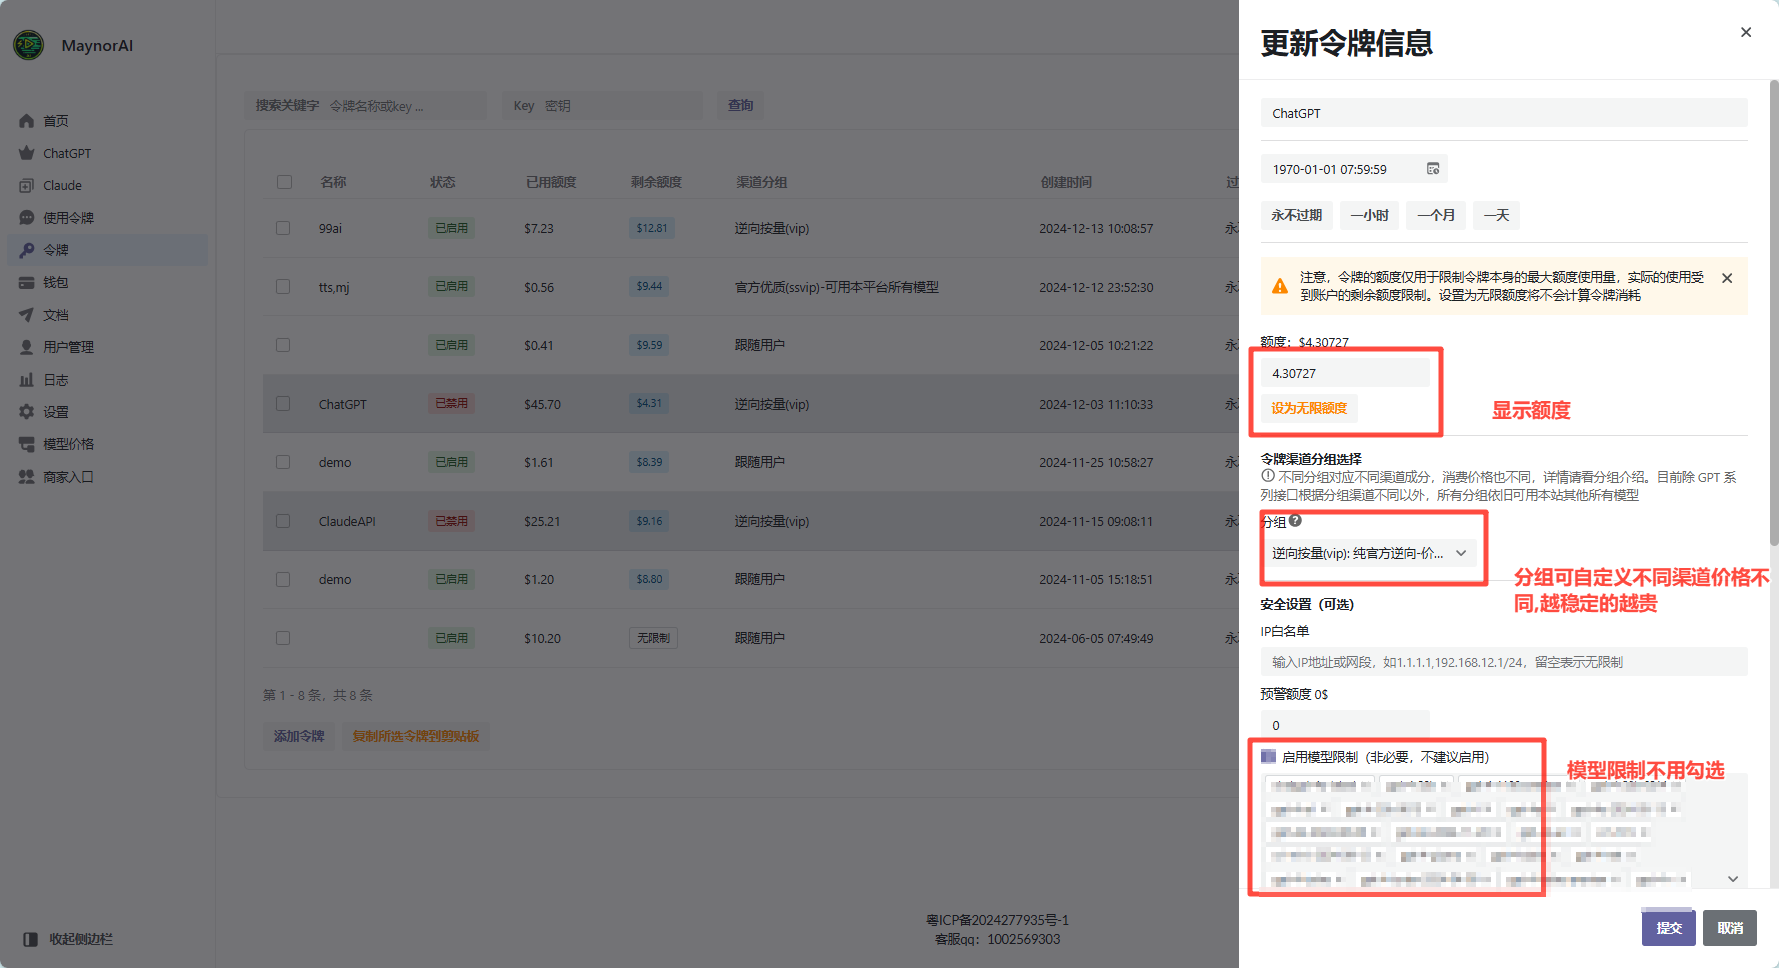Click the 查询 search button

(x=740, y=106)
